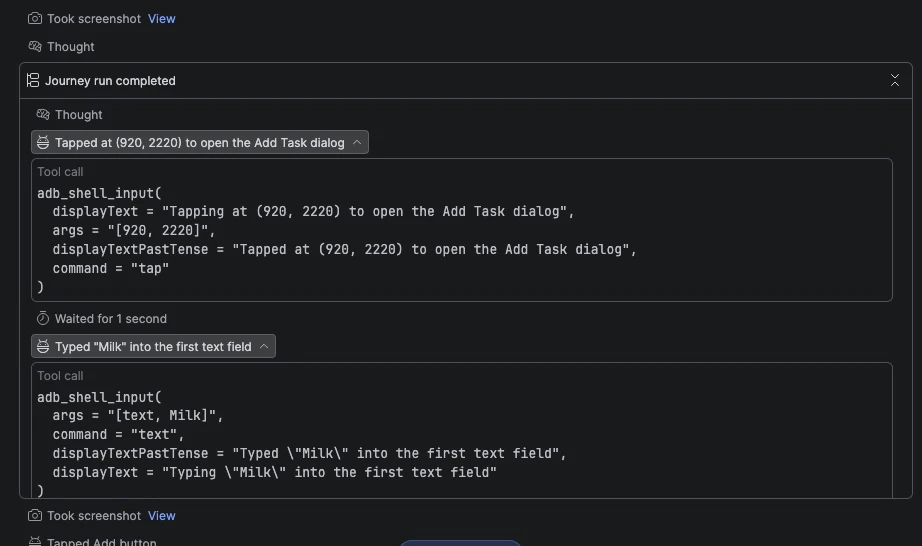Collapse the Journey run completed panel

[894, 81]
